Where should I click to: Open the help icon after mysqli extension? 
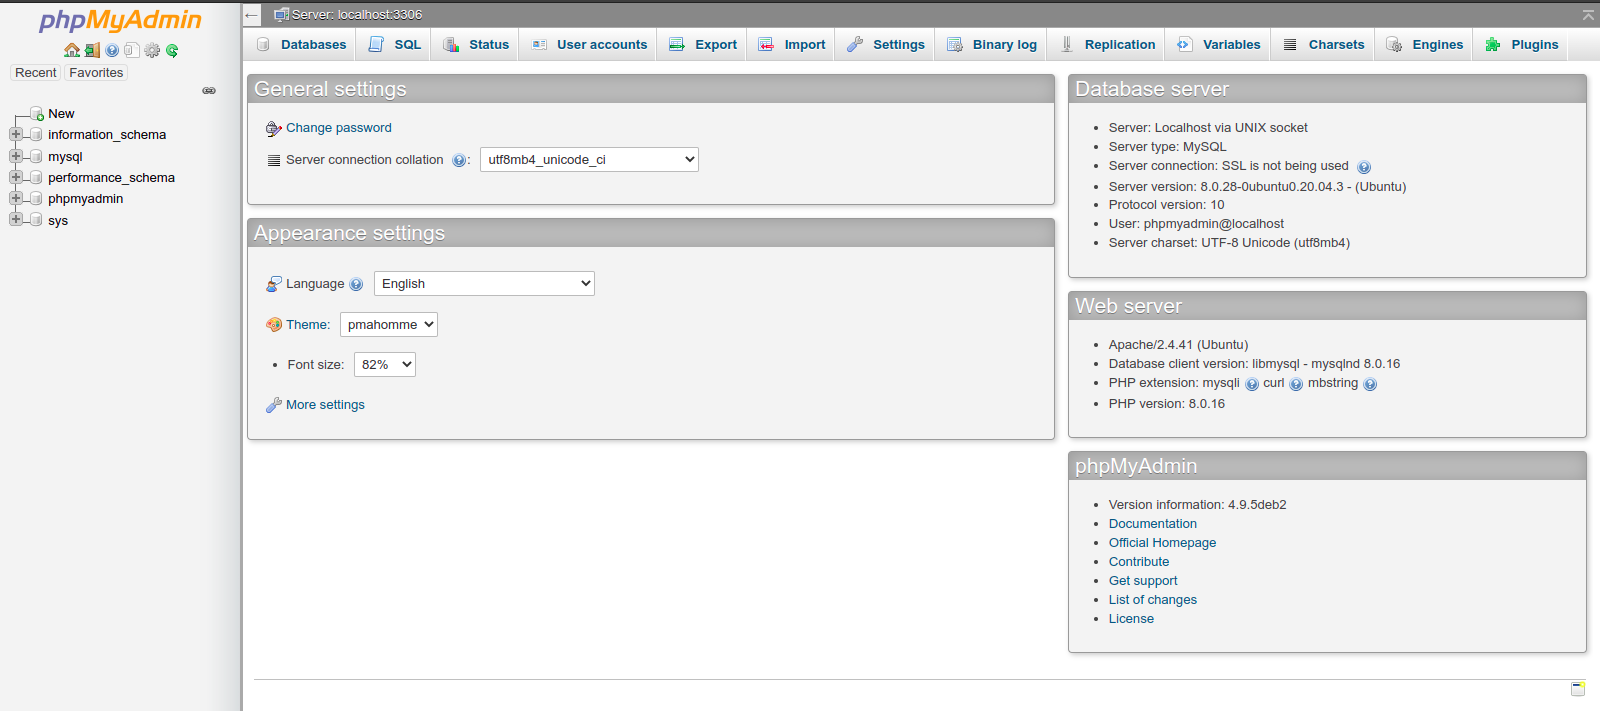[x=1252, y=384]
